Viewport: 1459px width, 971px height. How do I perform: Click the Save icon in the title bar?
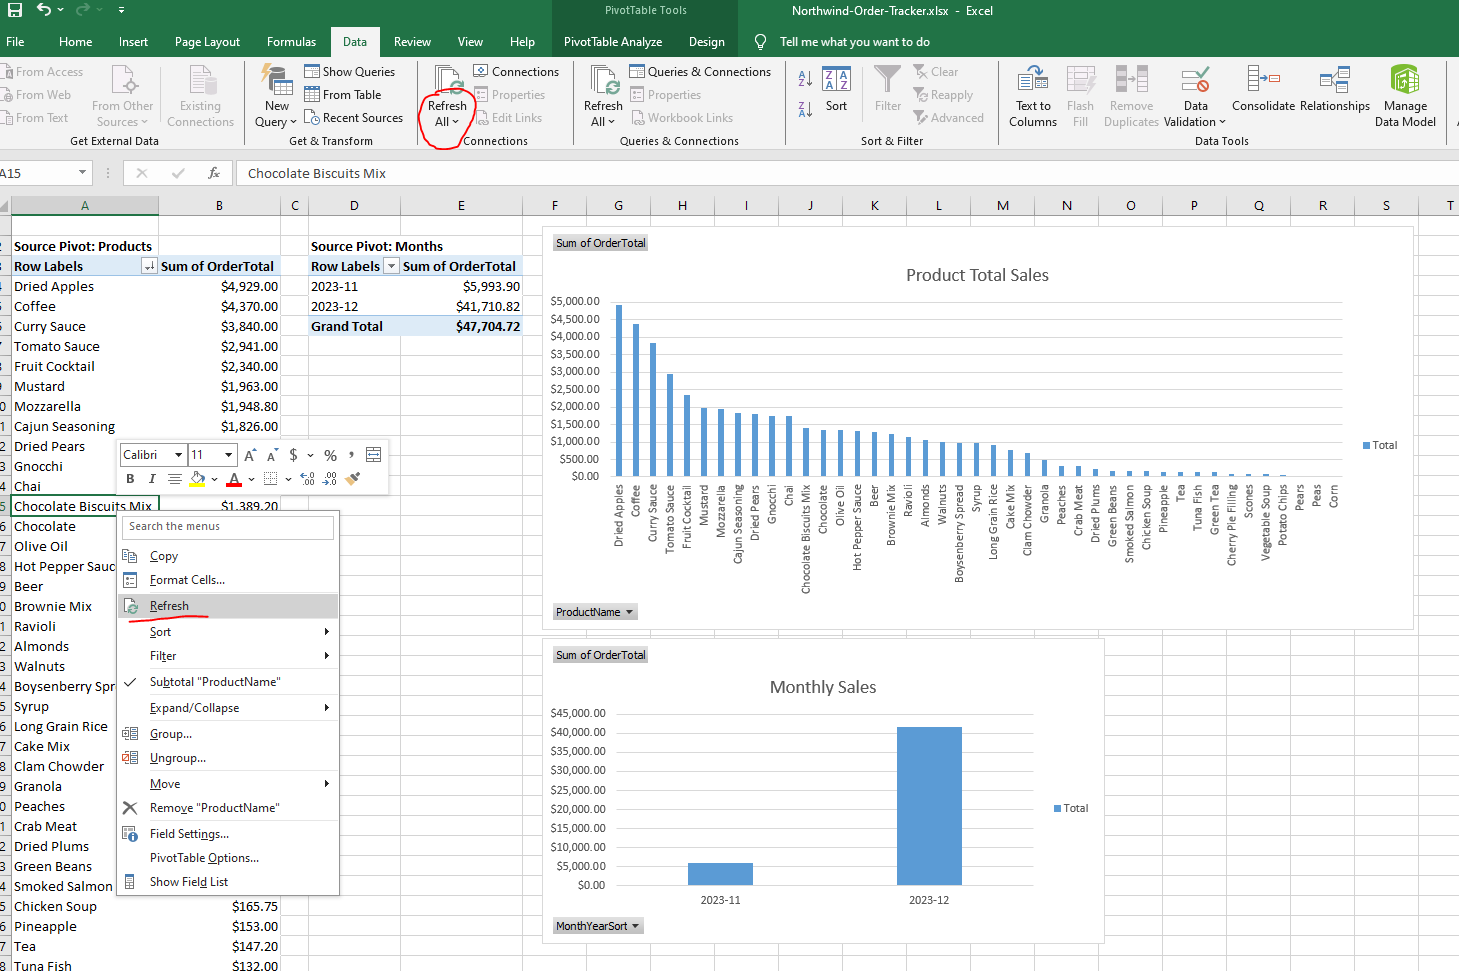14,10
